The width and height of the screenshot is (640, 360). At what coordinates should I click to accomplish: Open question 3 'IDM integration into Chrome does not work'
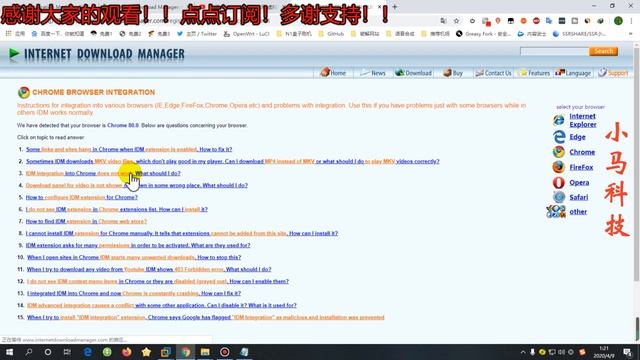point(103,173)
